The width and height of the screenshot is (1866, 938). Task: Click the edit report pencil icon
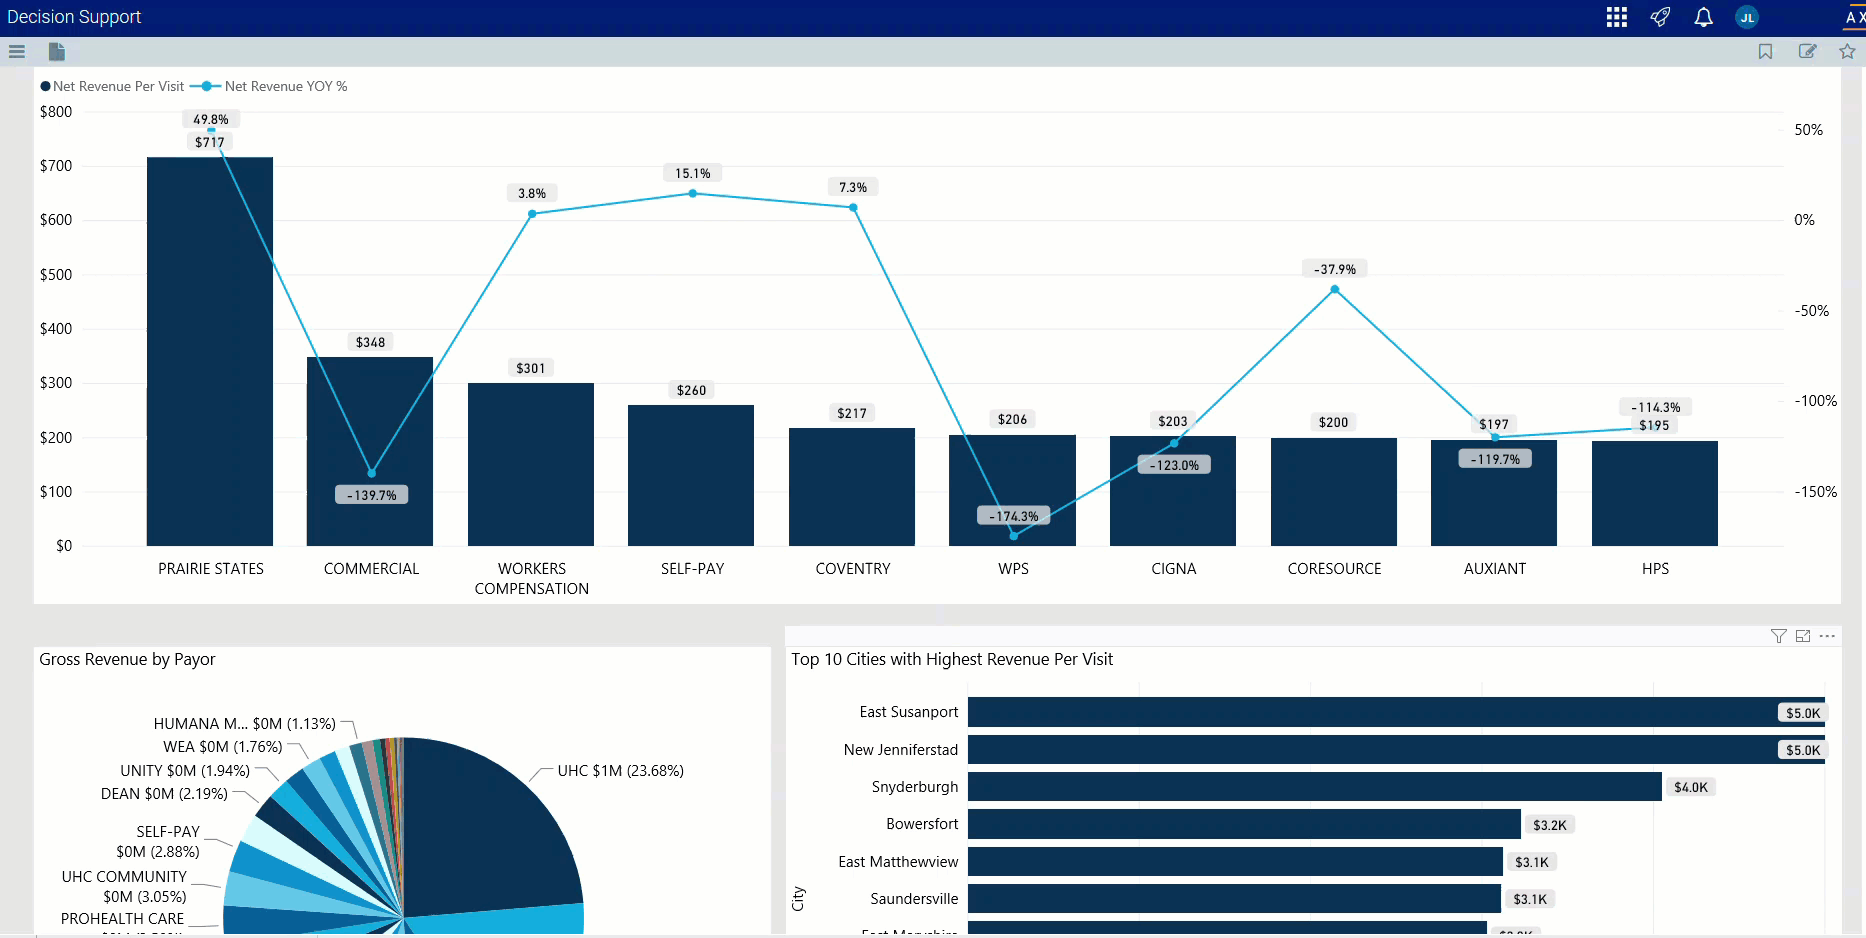tap(1807, 51)
